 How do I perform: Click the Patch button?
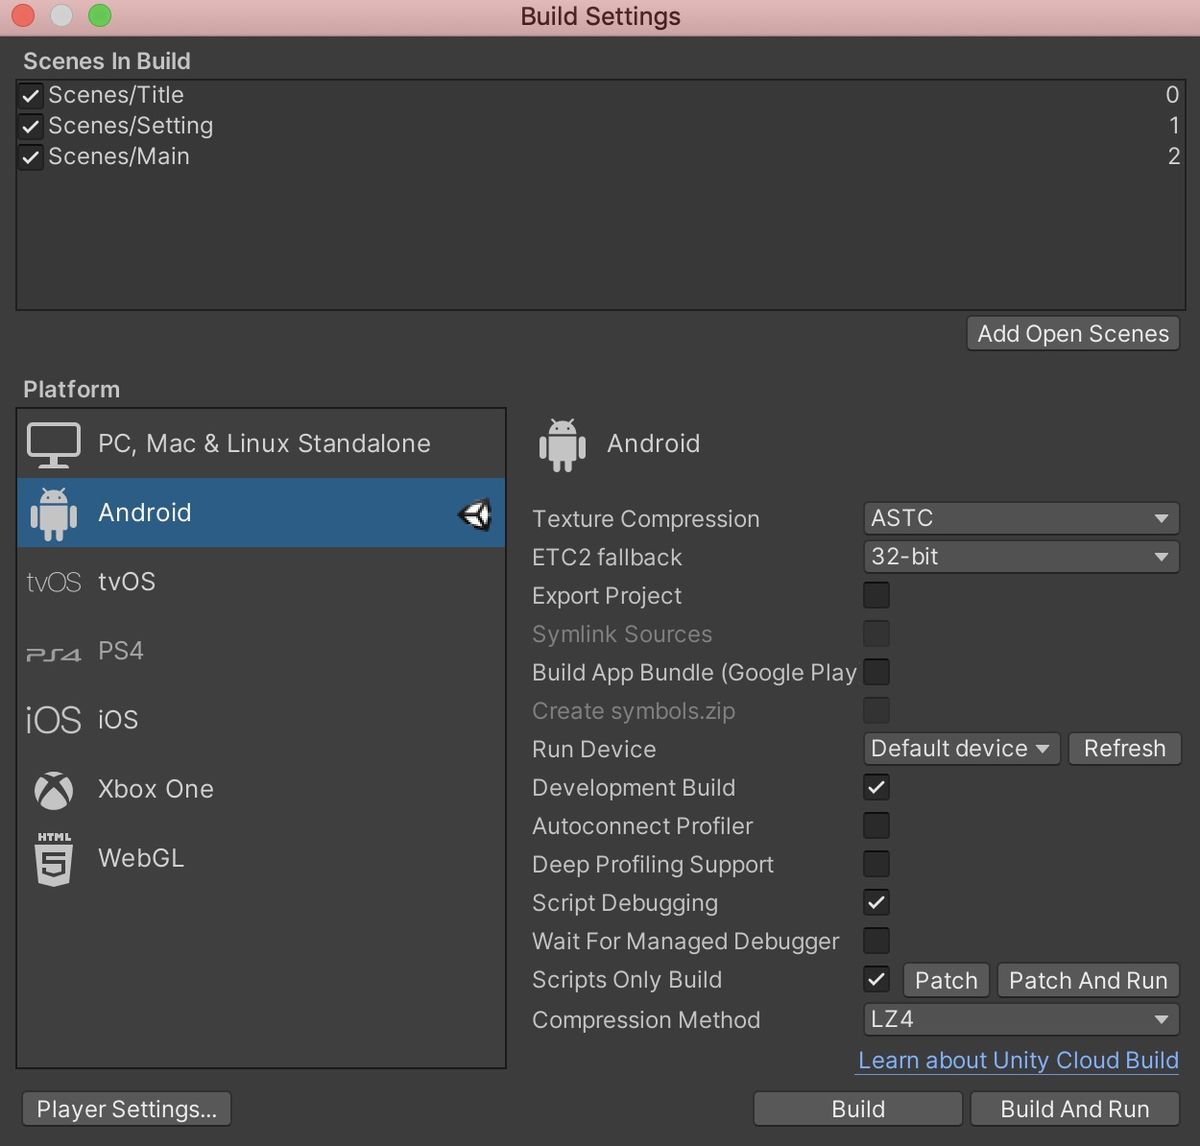click(x=946, y=980)
